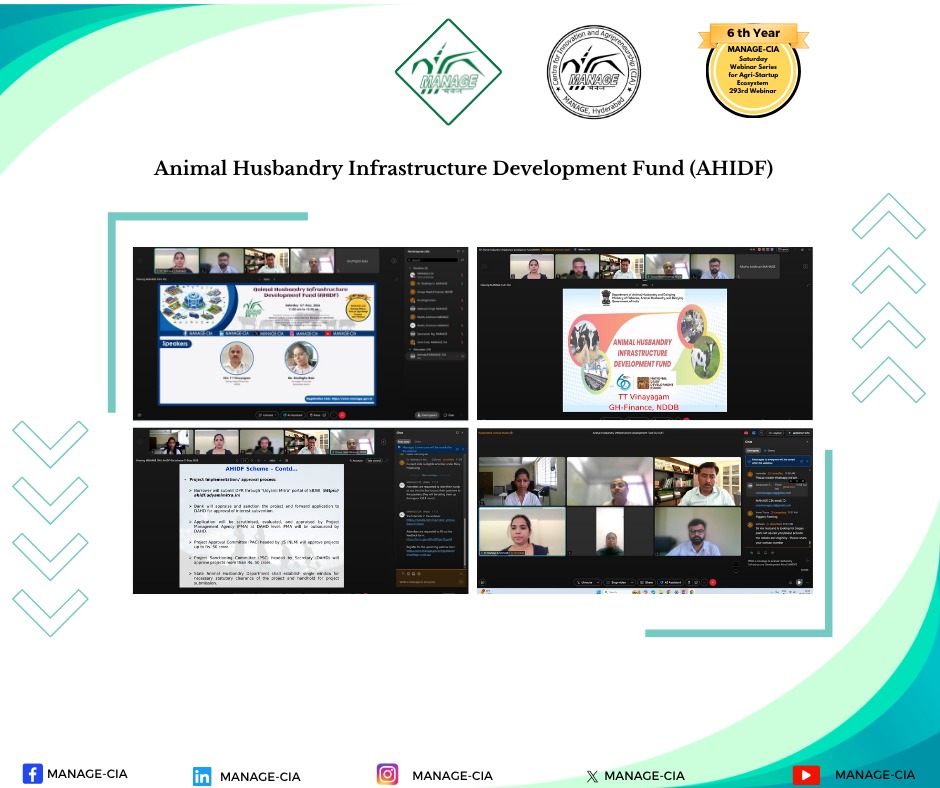
Task: Click the 'Speakers' label on the slide
Action: tap(175, 344)
